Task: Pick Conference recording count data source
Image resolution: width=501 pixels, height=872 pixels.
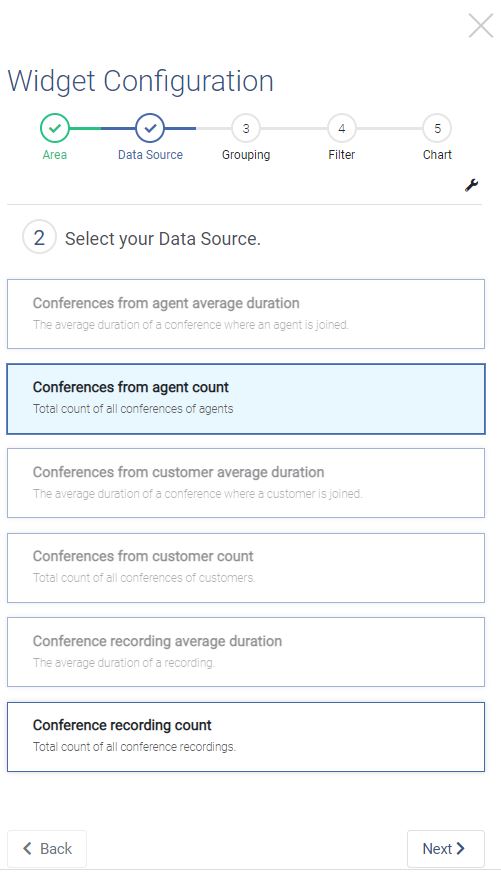Action: click(246, 737)
